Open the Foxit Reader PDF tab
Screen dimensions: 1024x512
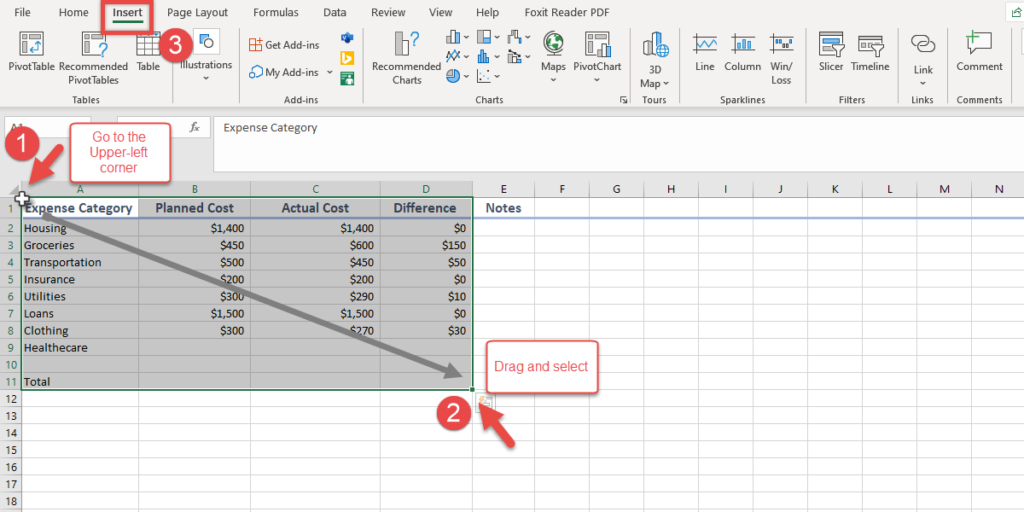coord(569,12)
